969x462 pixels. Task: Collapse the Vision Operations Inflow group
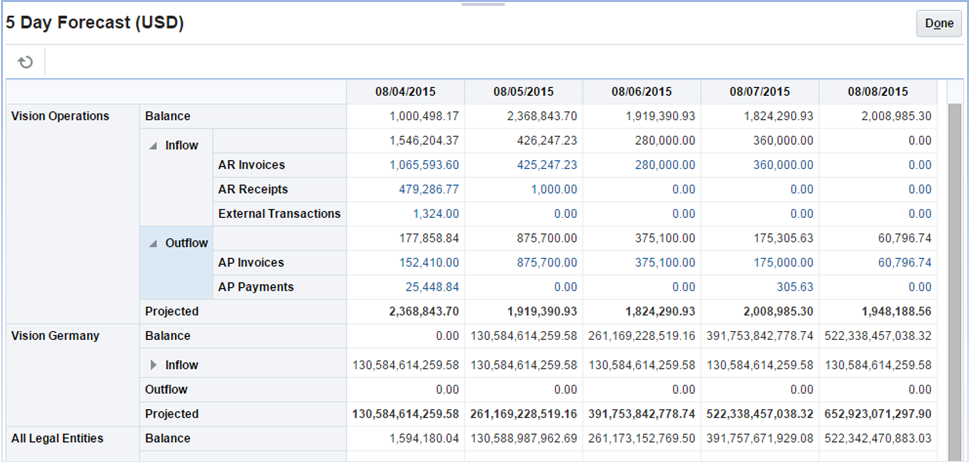154,145
